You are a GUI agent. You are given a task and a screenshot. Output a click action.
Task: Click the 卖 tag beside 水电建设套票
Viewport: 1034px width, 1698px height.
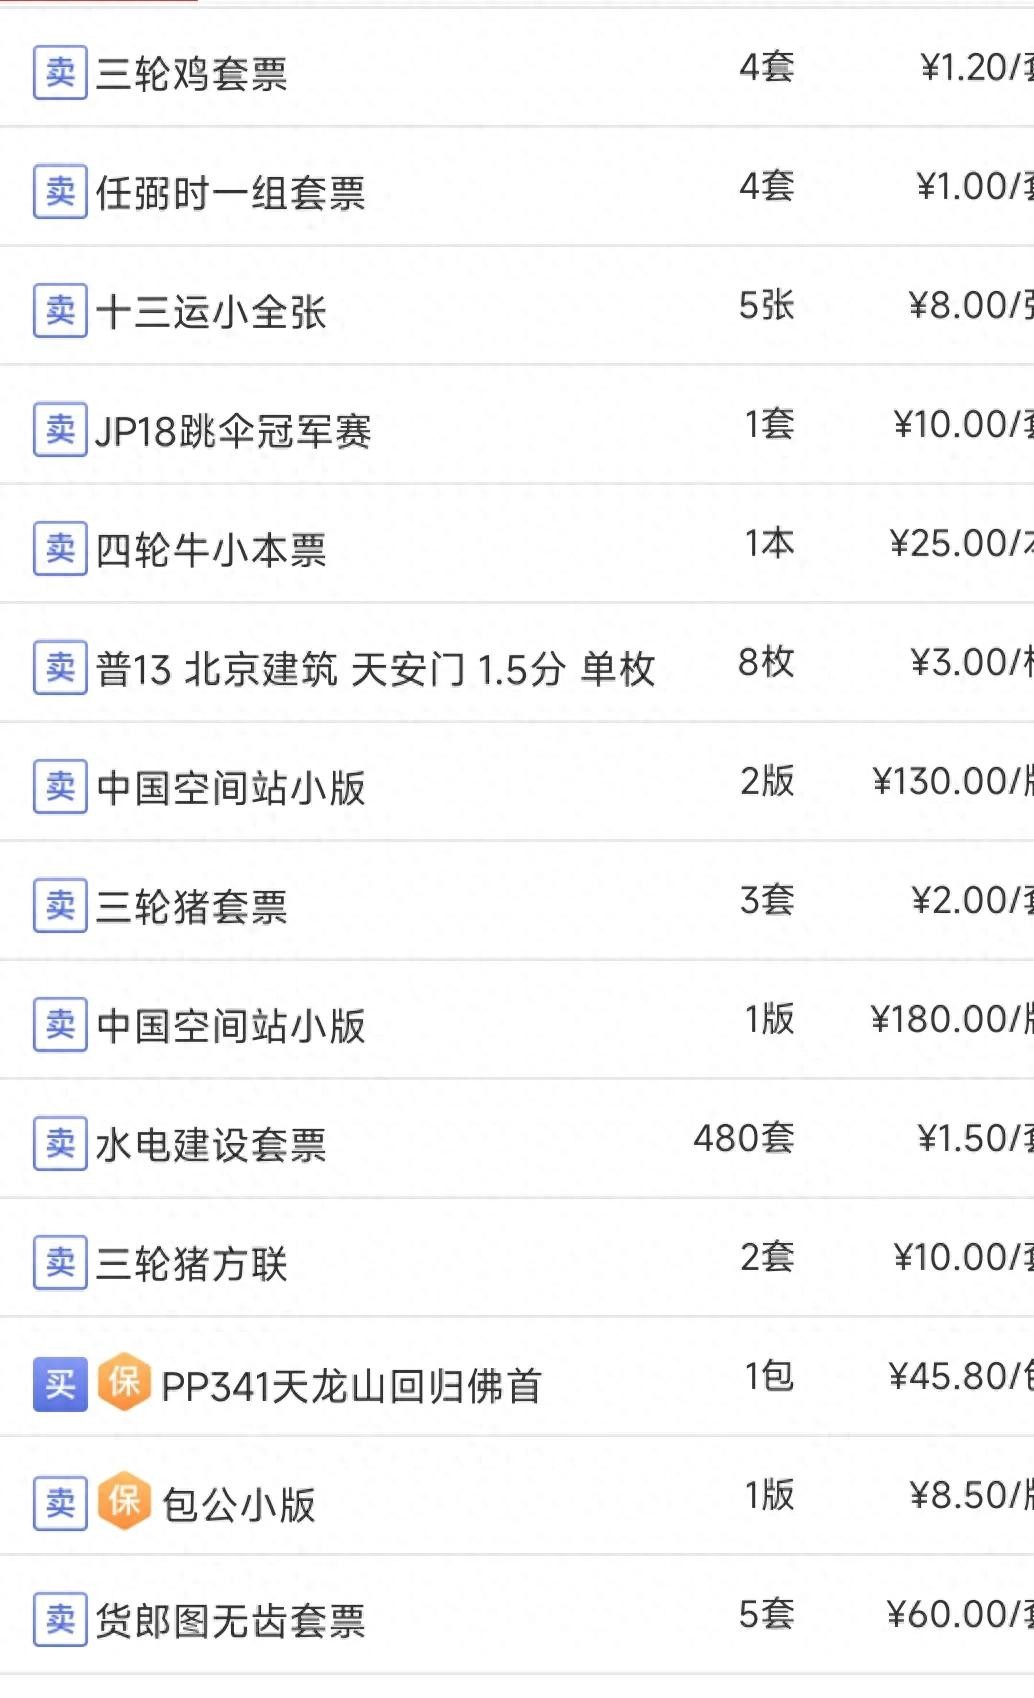pos(60,1144)
